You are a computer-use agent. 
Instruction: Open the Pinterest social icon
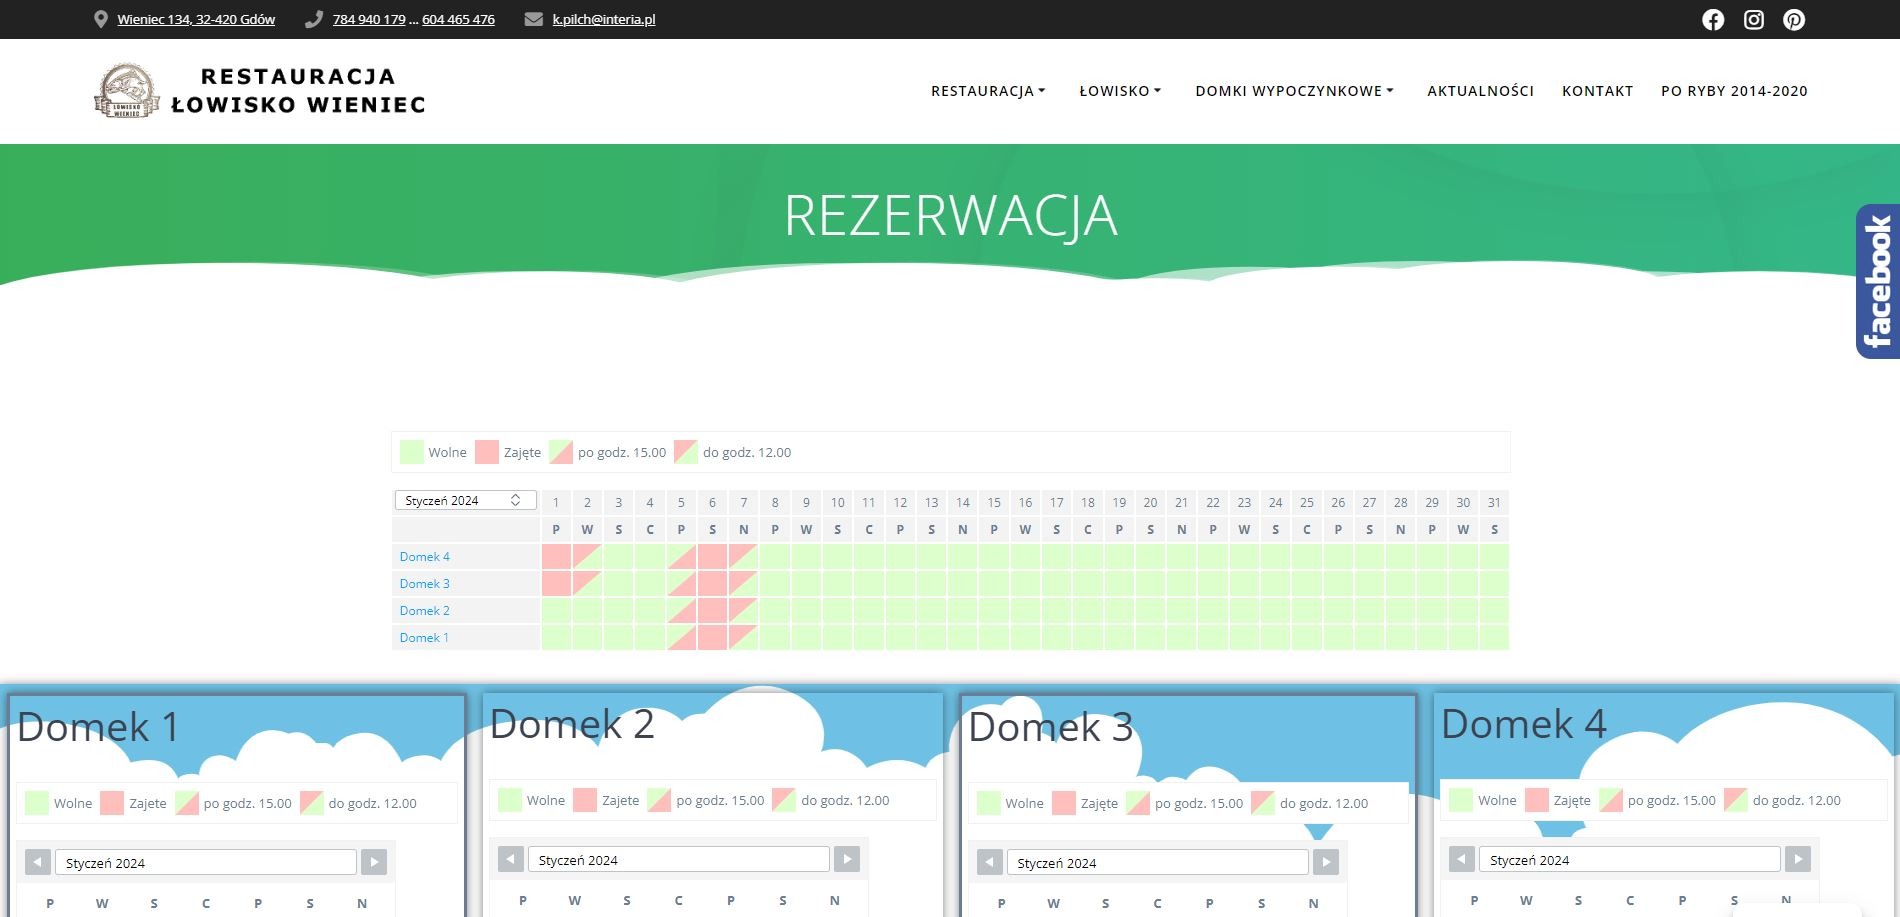tap(1794, 19)
